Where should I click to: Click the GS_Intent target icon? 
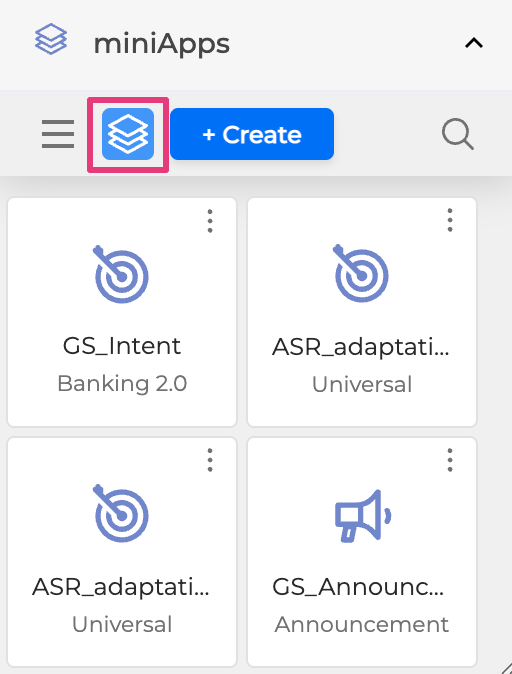121,274
